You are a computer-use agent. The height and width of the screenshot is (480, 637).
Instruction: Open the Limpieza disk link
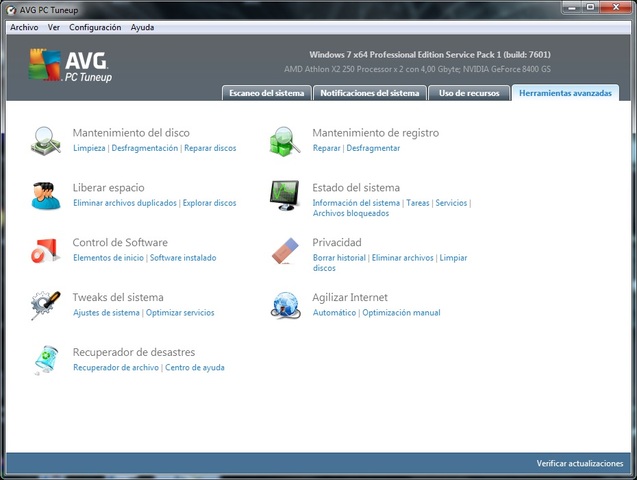pos(89,148)
